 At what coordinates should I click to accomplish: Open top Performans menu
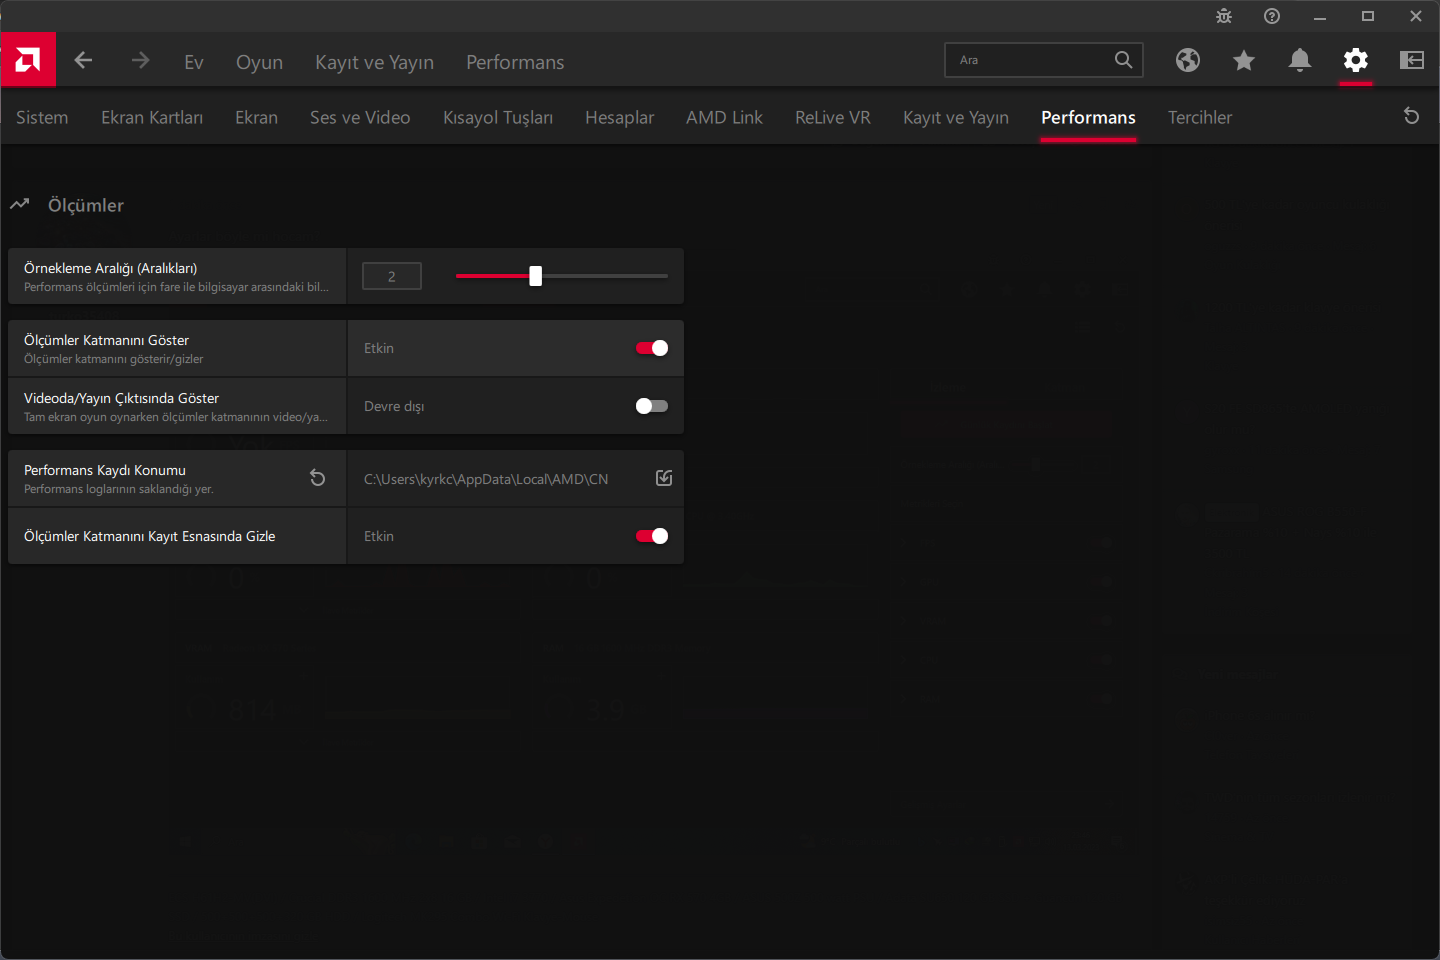(515, 62)
